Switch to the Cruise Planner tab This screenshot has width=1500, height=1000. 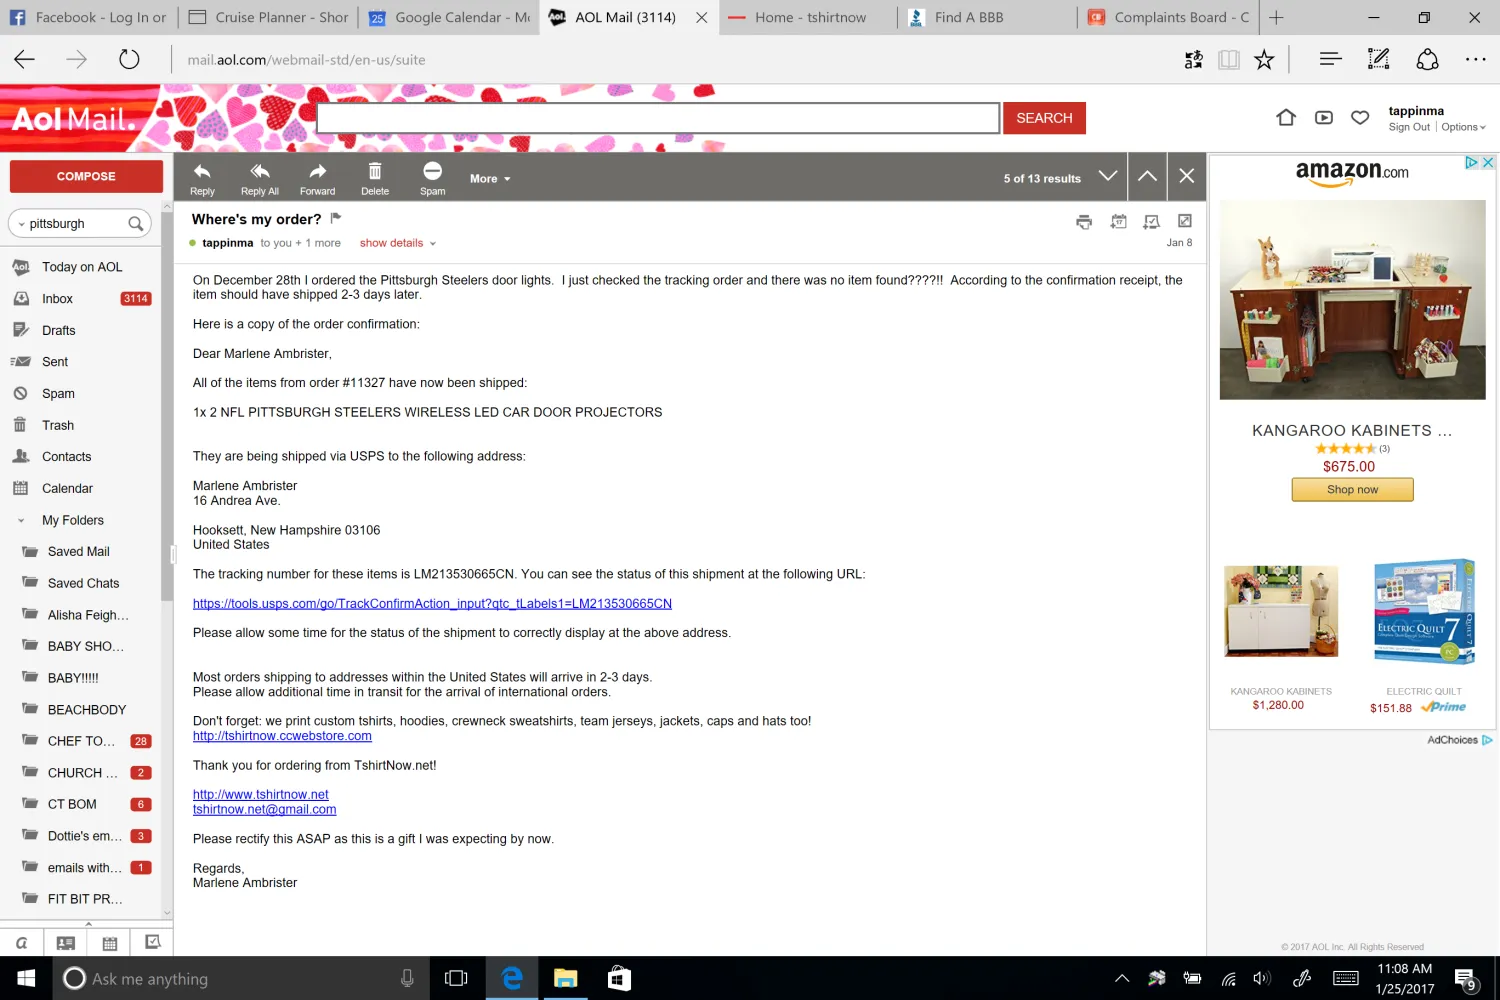pyautogui.click(x=269, y=17)
